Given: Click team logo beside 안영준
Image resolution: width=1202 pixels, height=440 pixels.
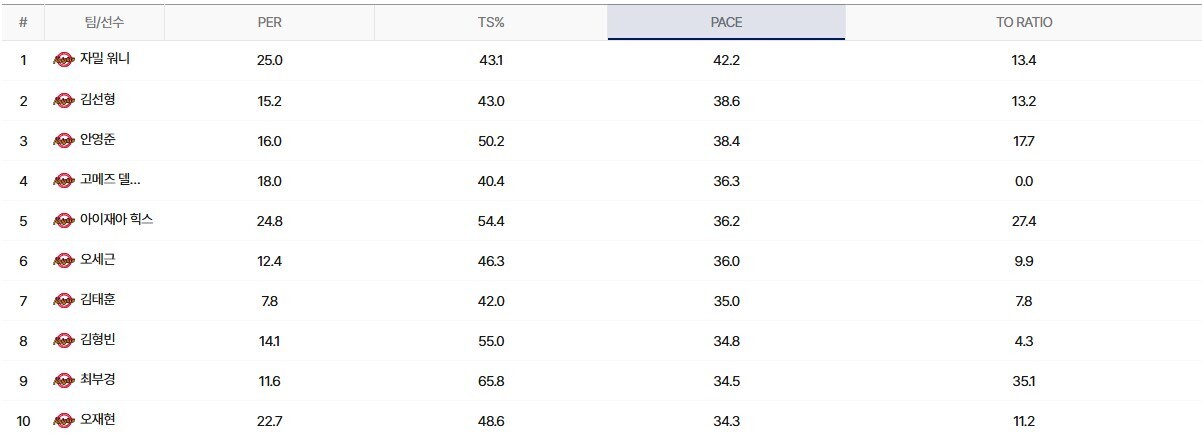Looking at the screenshot, I should tap(64, 140).
